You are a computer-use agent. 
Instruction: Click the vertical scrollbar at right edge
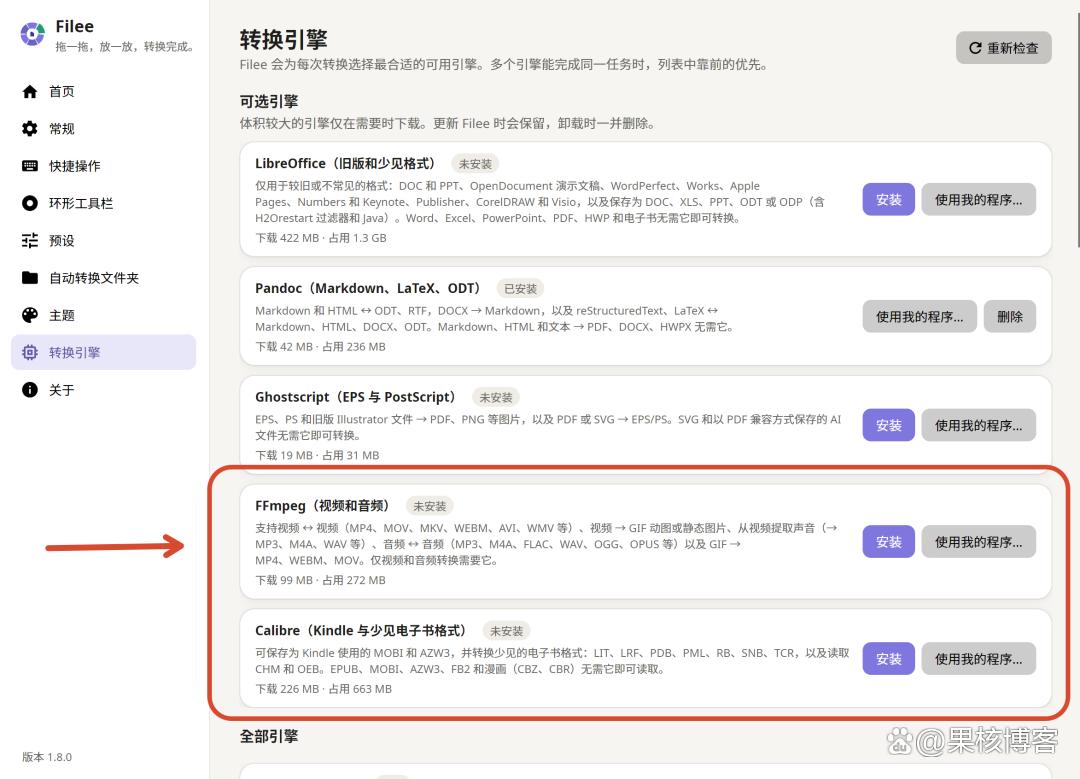(1077, 131)
